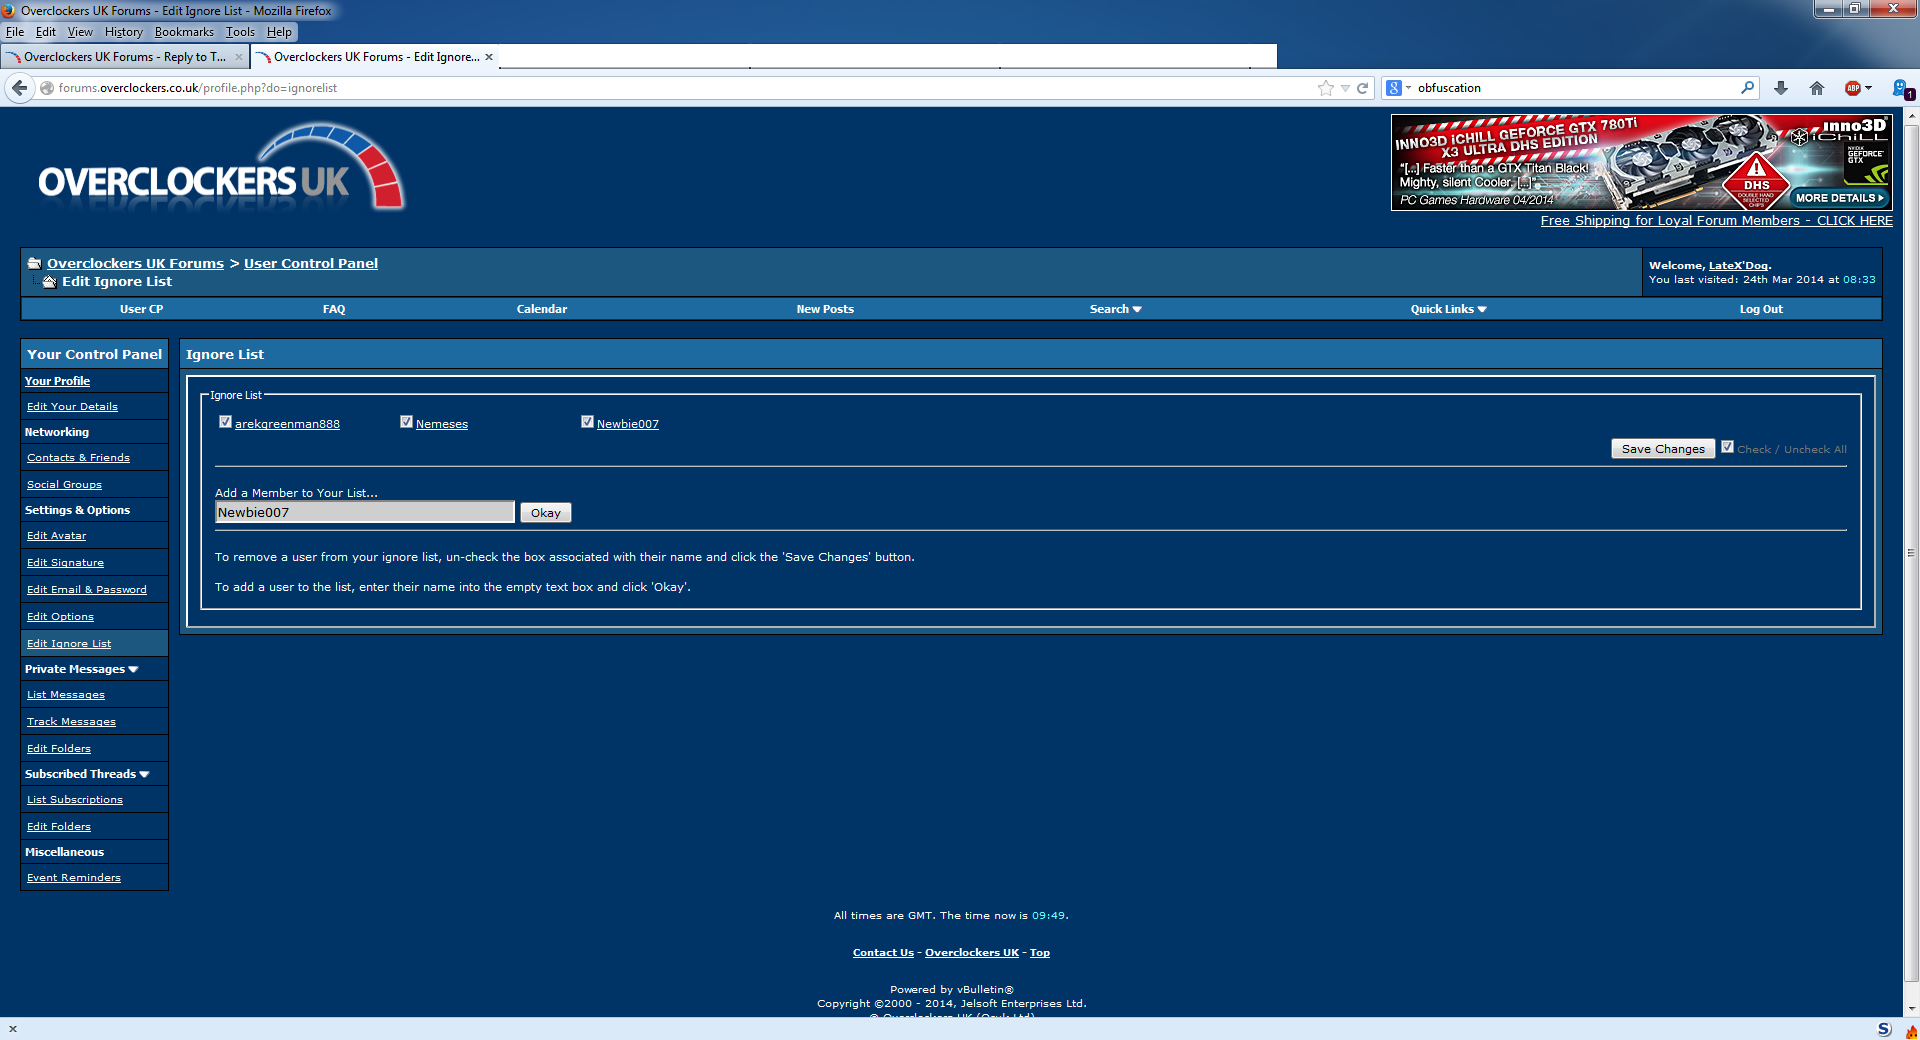Click Log Out in the navbar
The image size is (1920, 1040).
tap(1761, 309)
